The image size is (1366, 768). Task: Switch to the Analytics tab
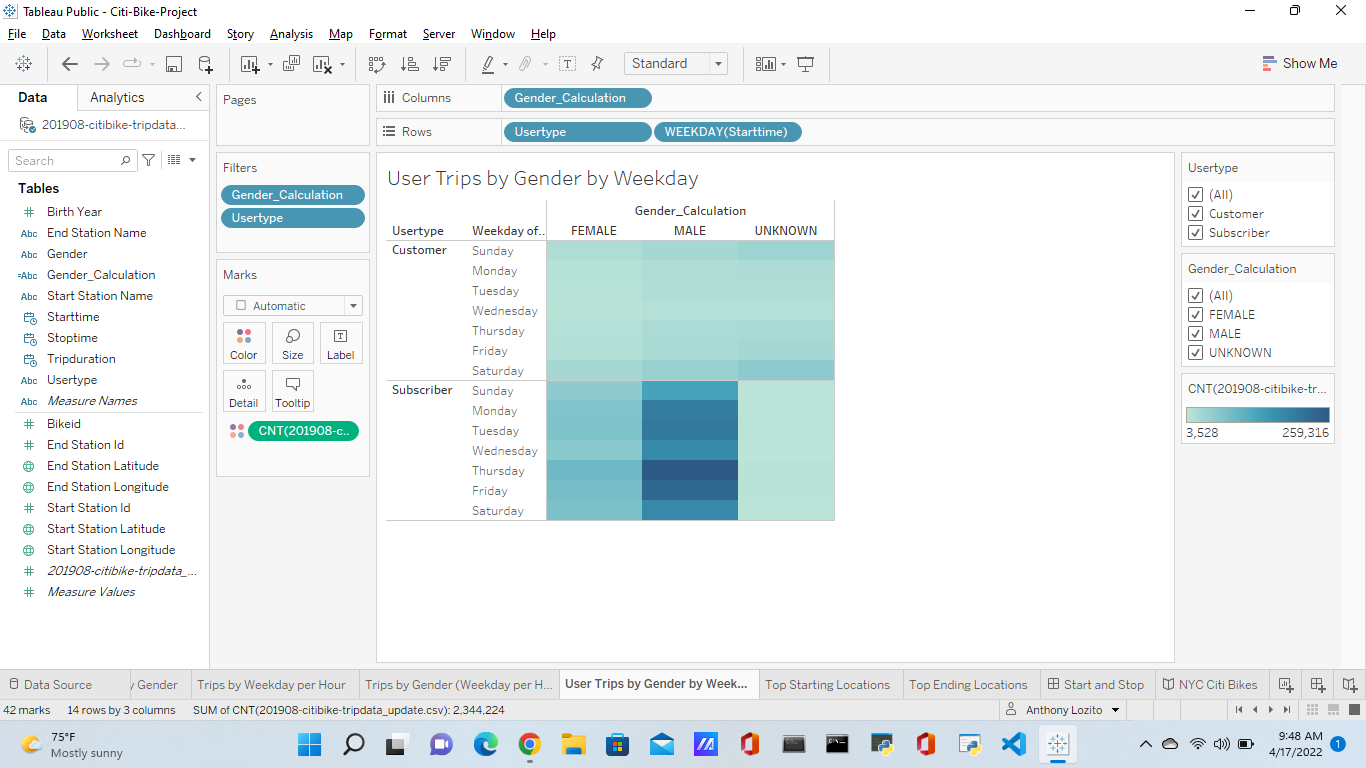click(x=117, y=97)
